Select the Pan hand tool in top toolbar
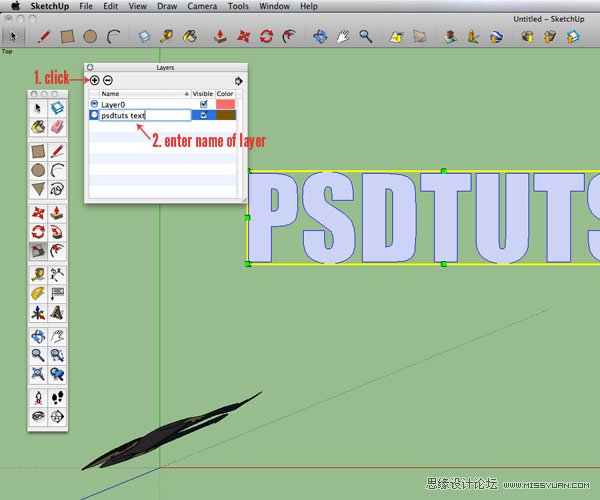600x500 pixels. pyautogui.click(x=343, y=37)
